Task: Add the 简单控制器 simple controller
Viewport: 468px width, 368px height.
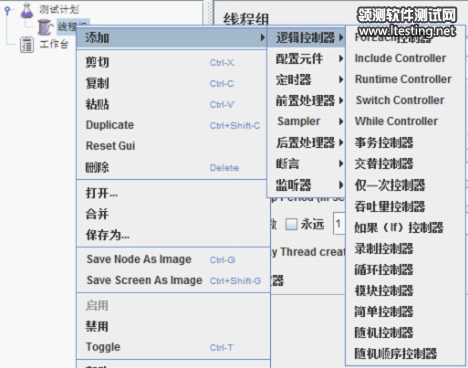Action: coord(405,312)
